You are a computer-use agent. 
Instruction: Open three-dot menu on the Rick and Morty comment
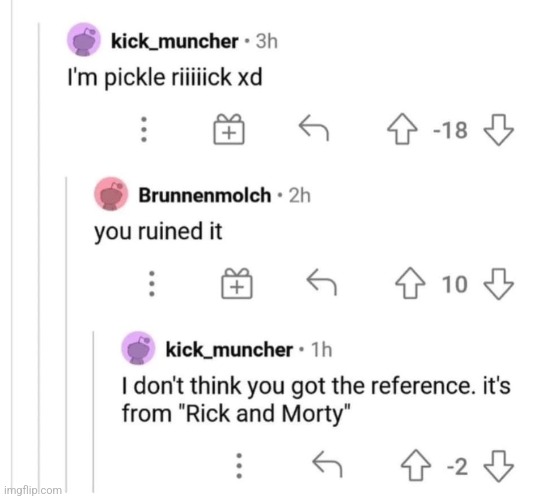[x=239, y=466]
